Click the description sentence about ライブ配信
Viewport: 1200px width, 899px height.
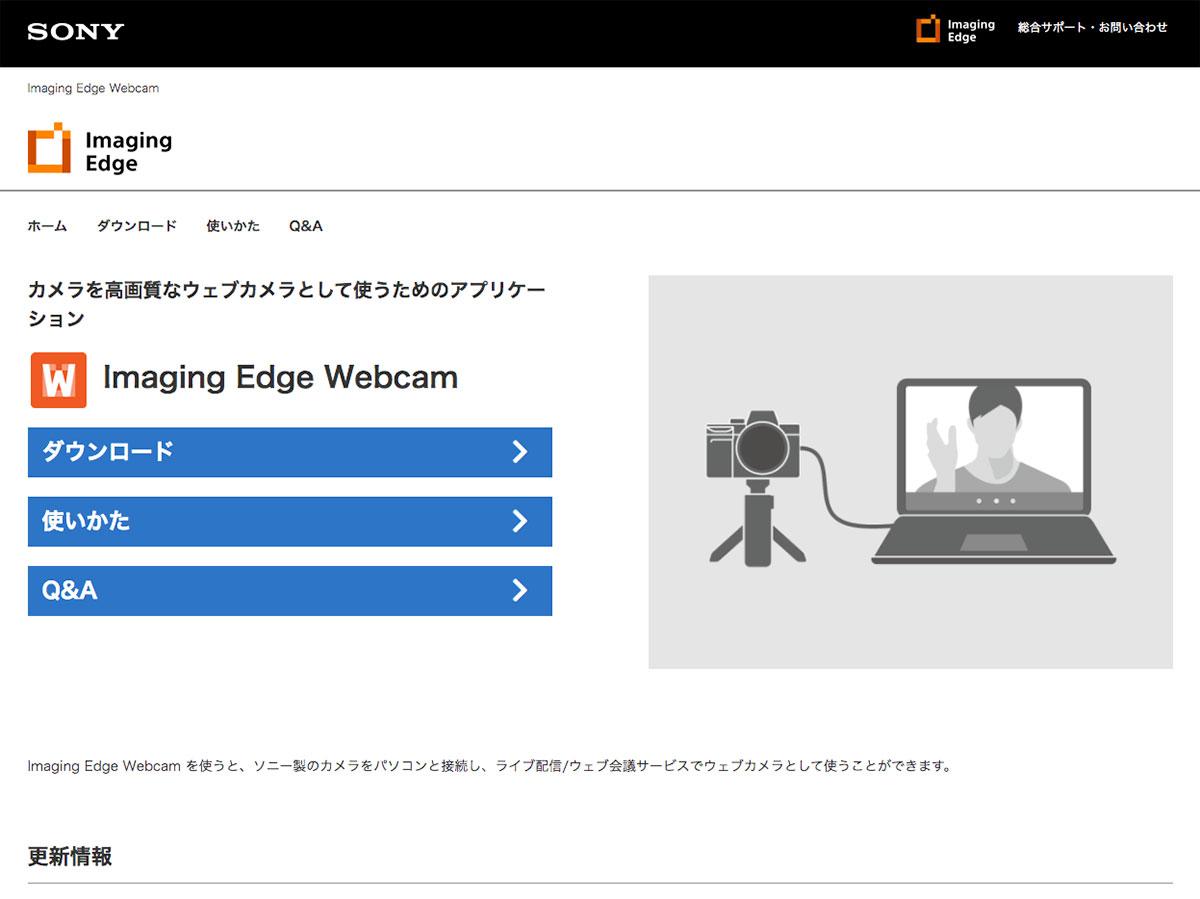click(x=490, y=766)
